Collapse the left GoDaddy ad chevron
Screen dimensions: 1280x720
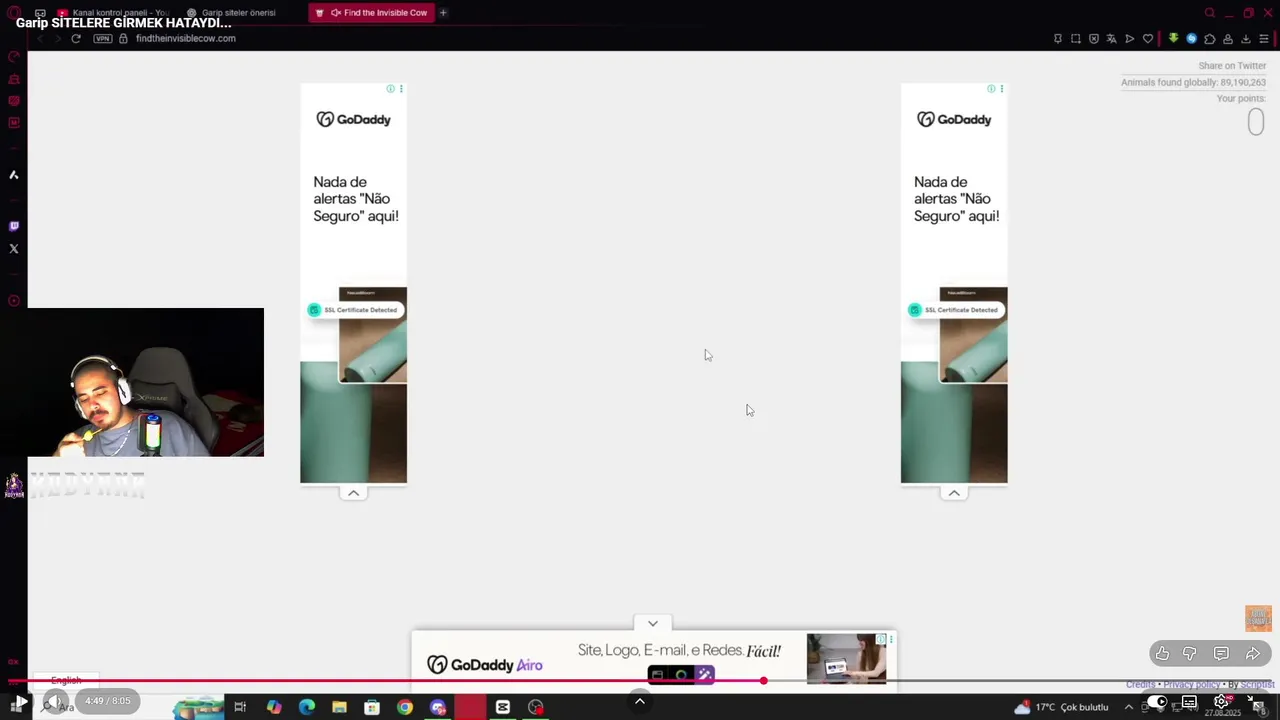(353, 493)
